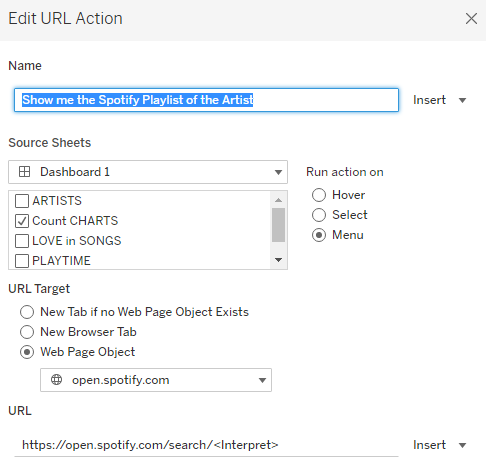
Task: Select Hover as run action
Action: (x=319, y=195)
